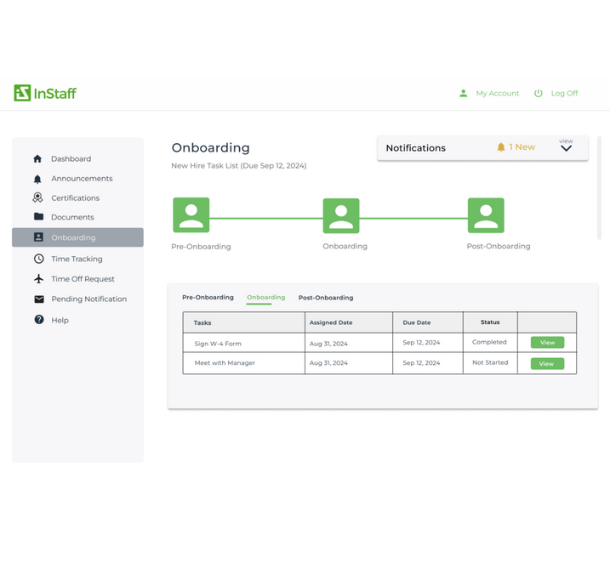The width and height of the screenshot is (610, 582).
Task: Click the Help question mark icon
Action: (38, 320)
